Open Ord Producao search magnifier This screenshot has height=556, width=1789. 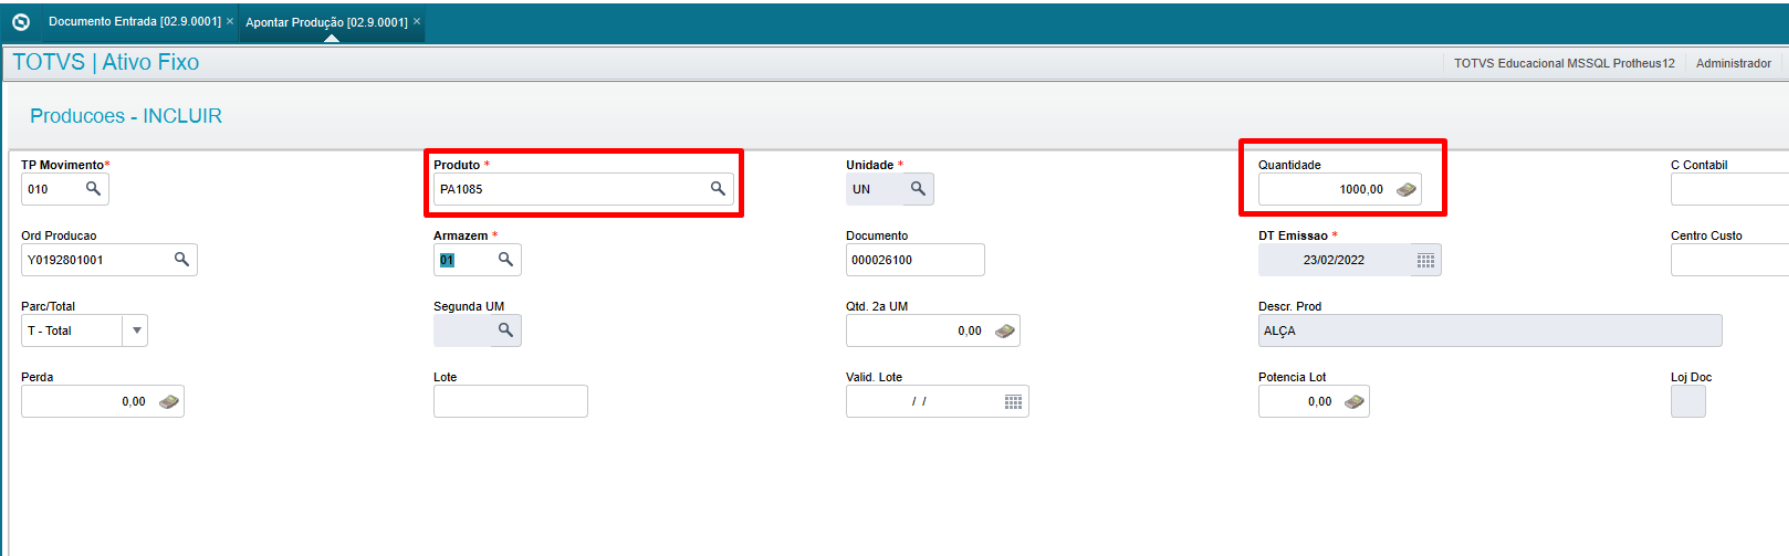pyautogui.click(x=182, y=259)
